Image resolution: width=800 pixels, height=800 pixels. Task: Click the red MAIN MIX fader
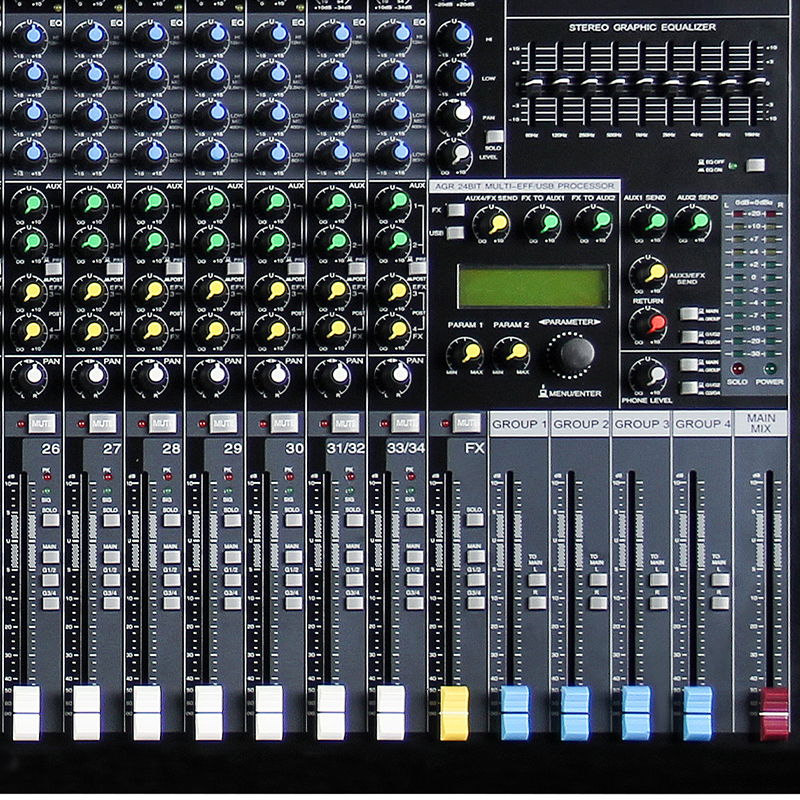[x=774, y=713]
